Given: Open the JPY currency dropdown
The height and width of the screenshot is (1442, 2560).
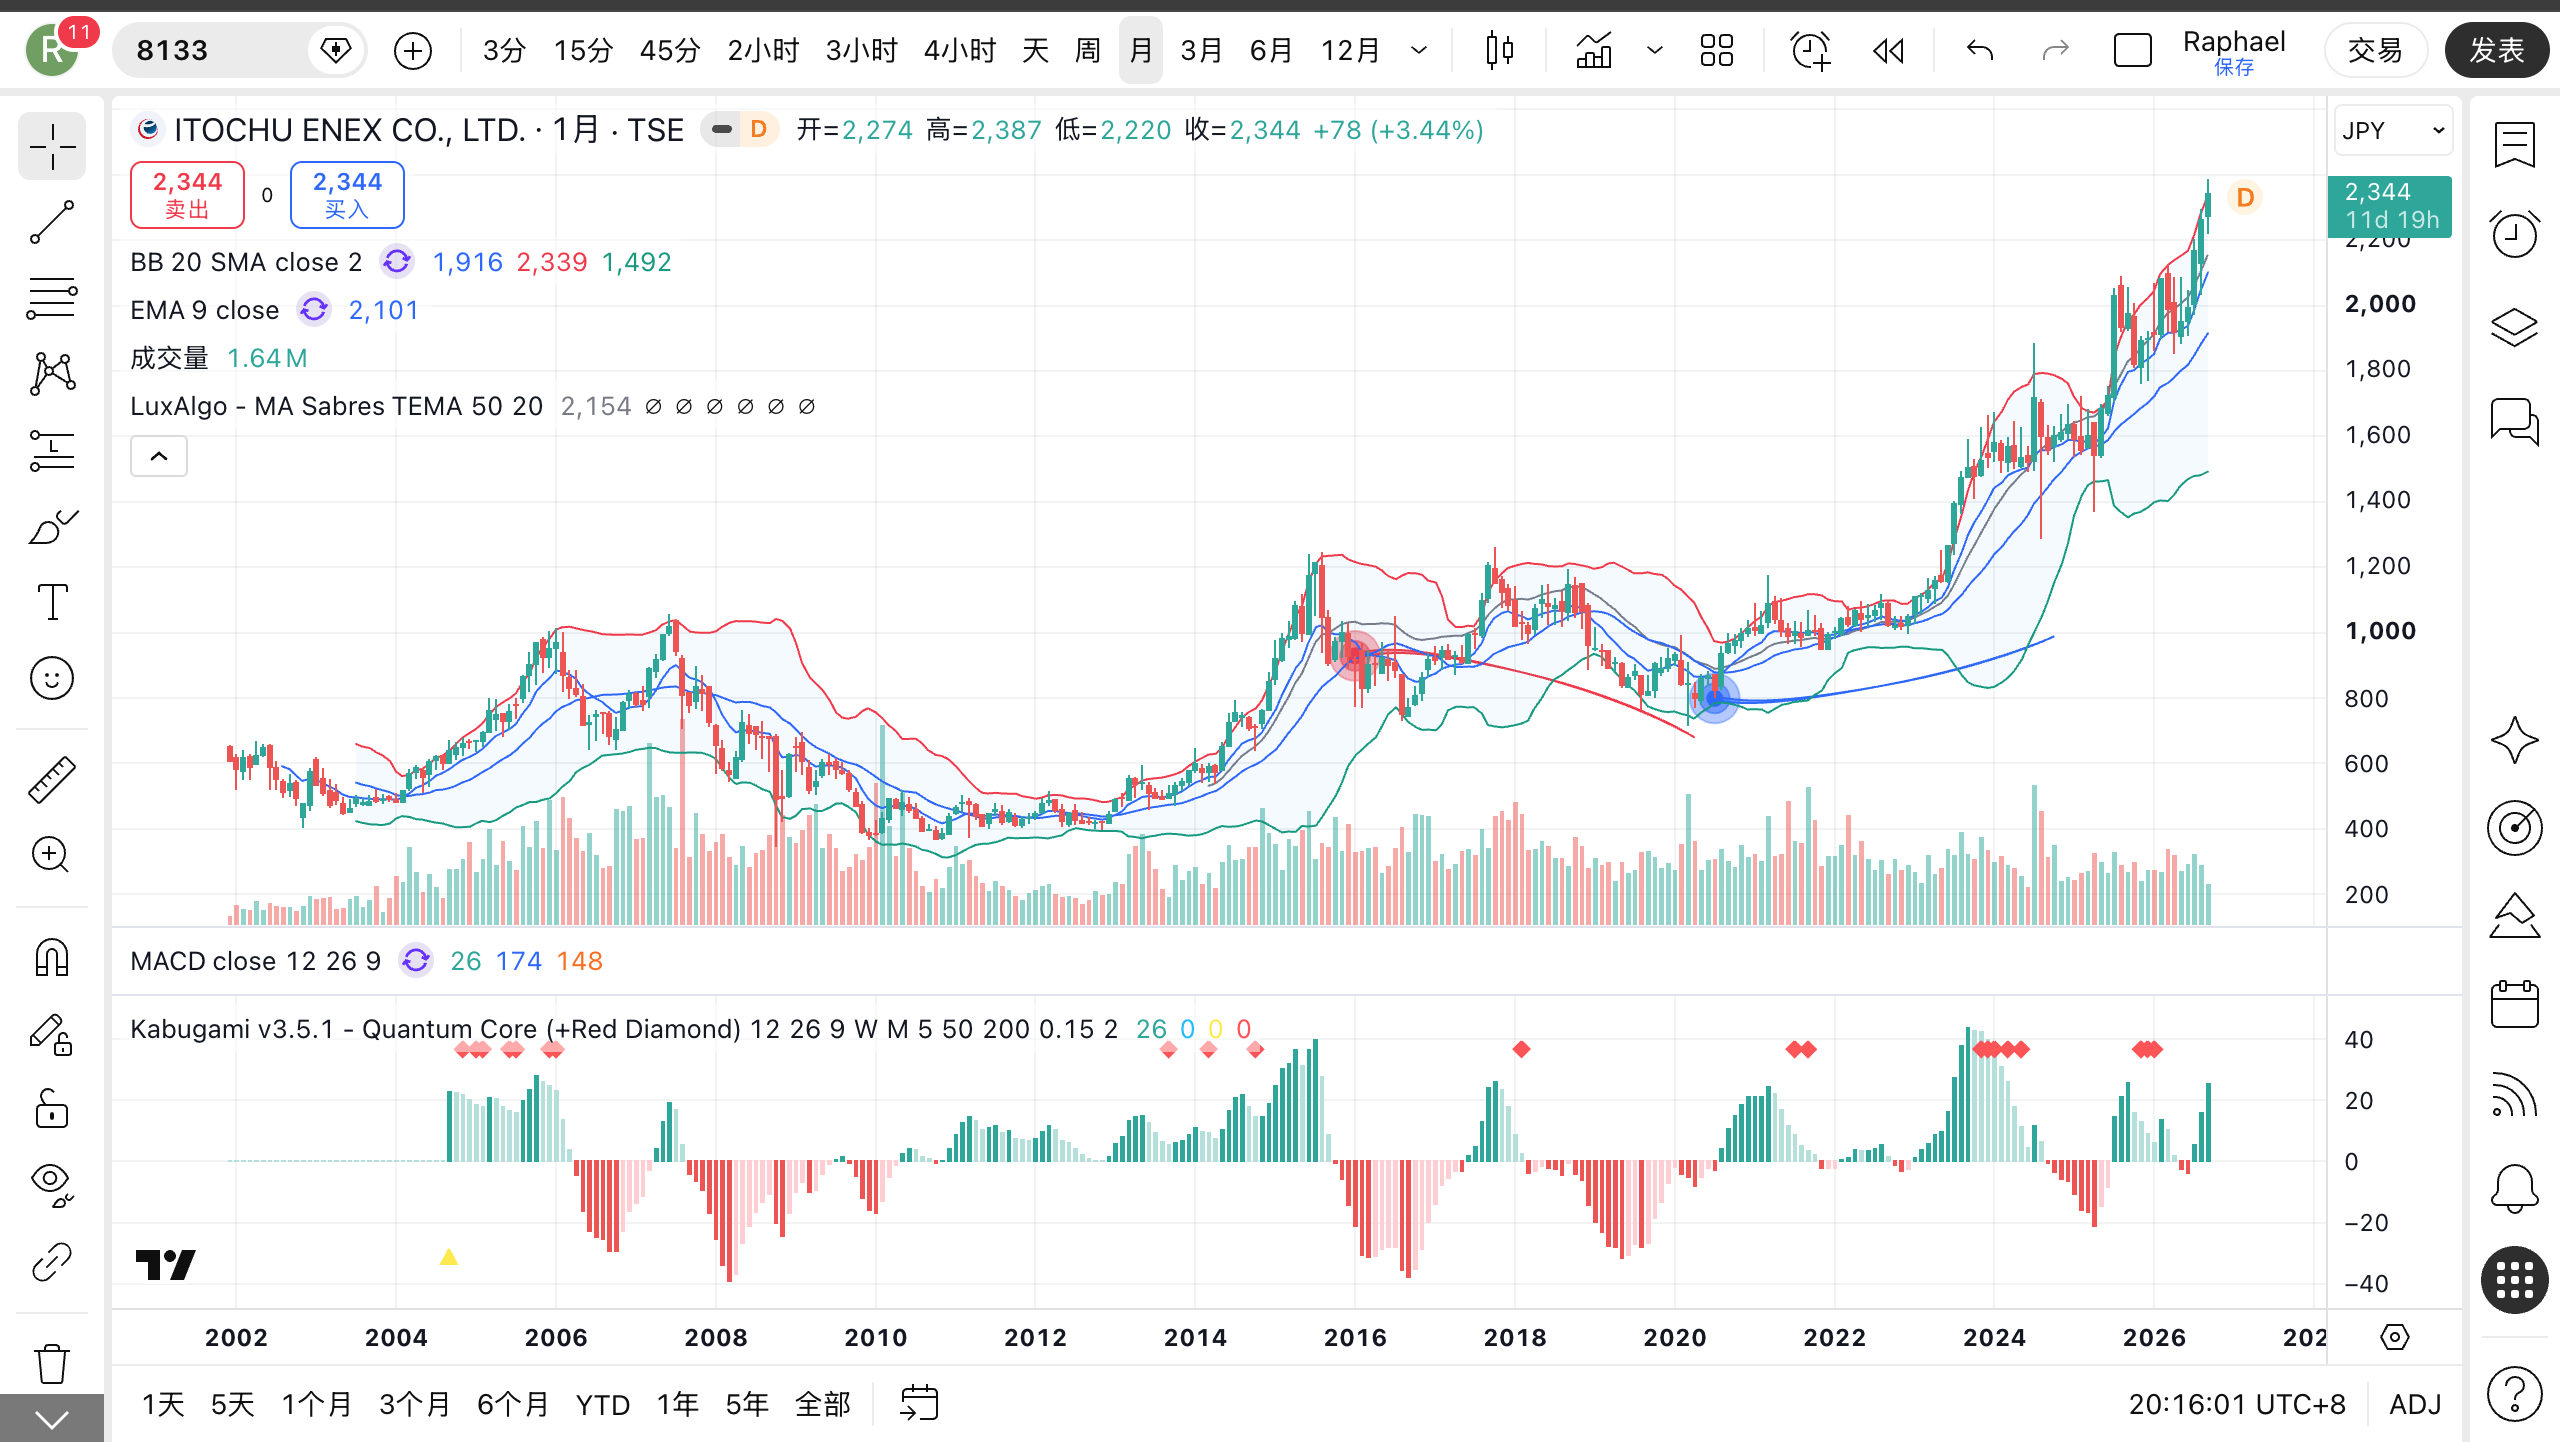Looking at the screenshot, I should click(2393, 130).
